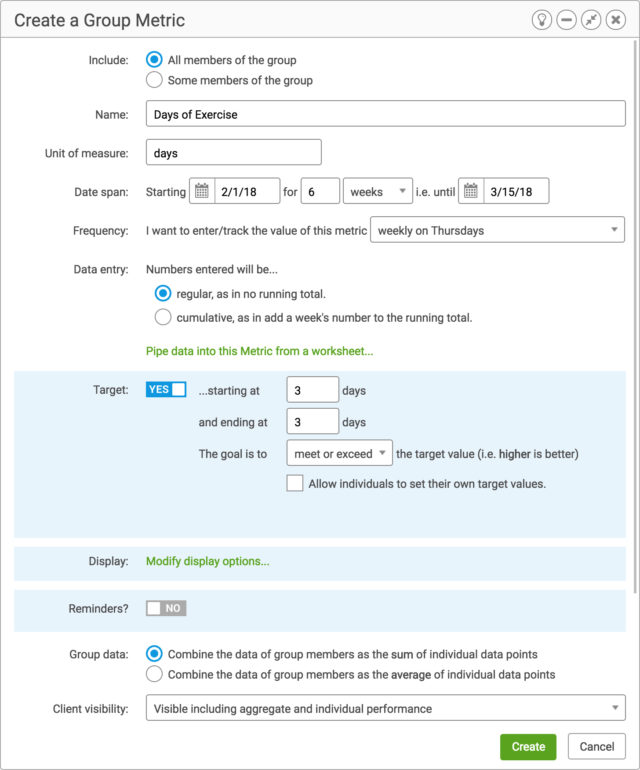
Task: Click the green Create button
Action: click(x=528, y=746)
